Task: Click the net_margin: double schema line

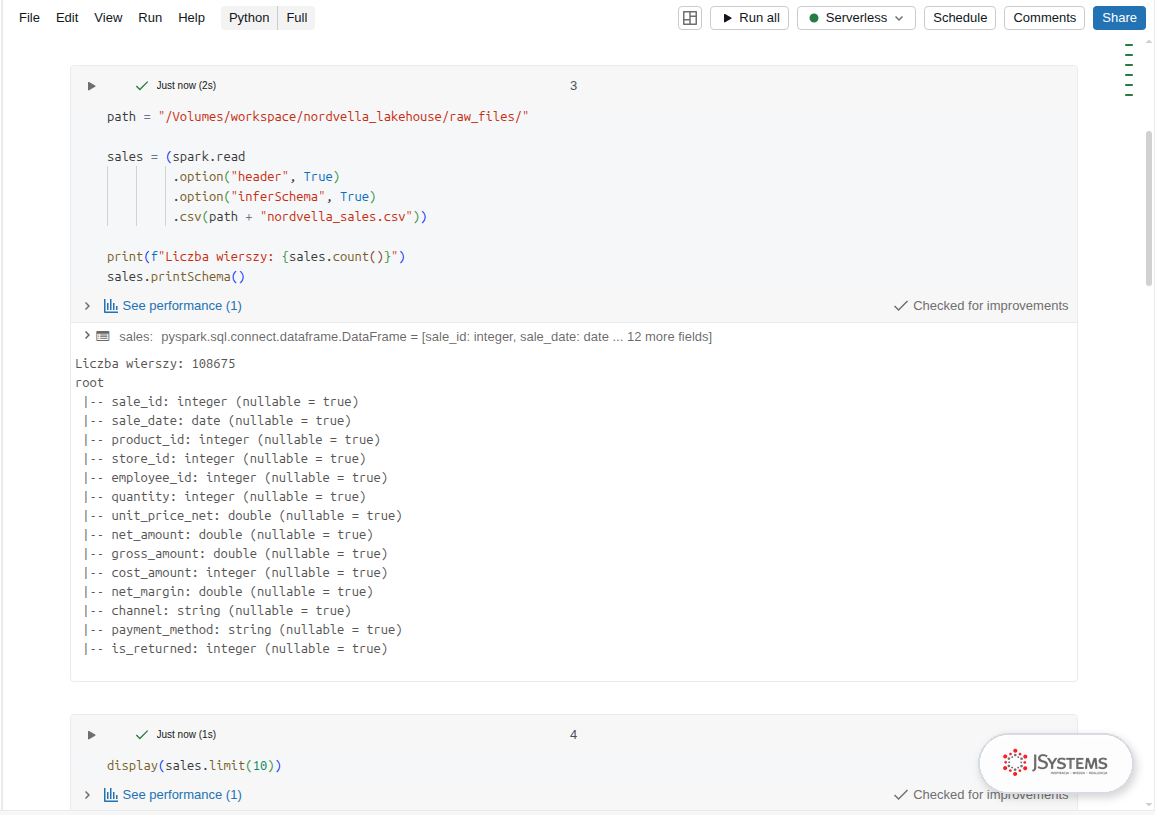Action: pos(228,592)
